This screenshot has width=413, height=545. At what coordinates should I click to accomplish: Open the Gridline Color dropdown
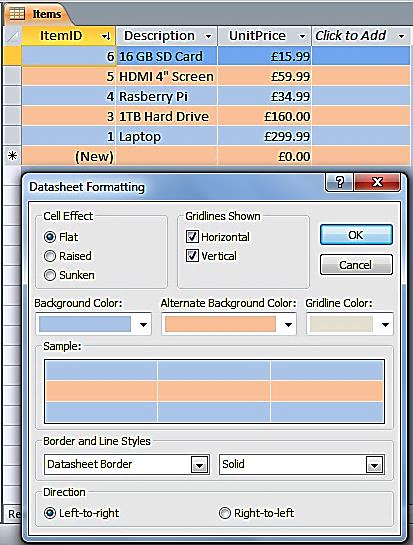point(385,325)
